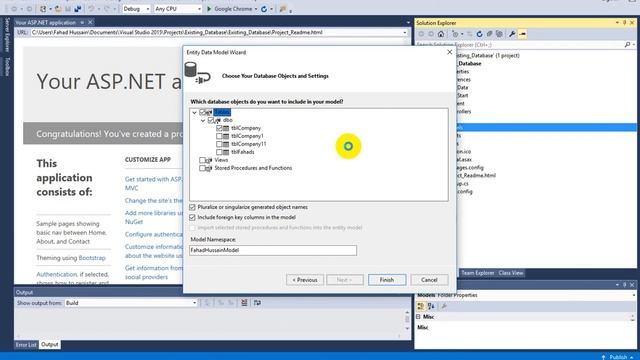Open the Debug configuration dropdown
Image resolution: width=640 pixels, height=360 pixels.
147,9
